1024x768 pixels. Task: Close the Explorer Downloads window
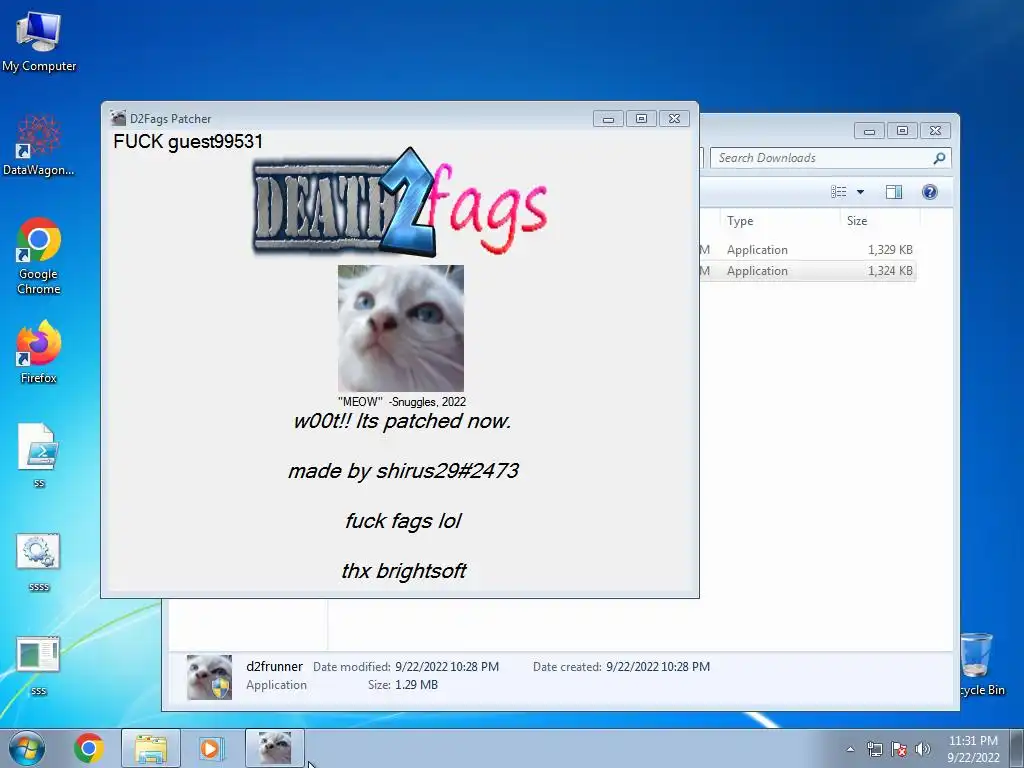(935, 131)
